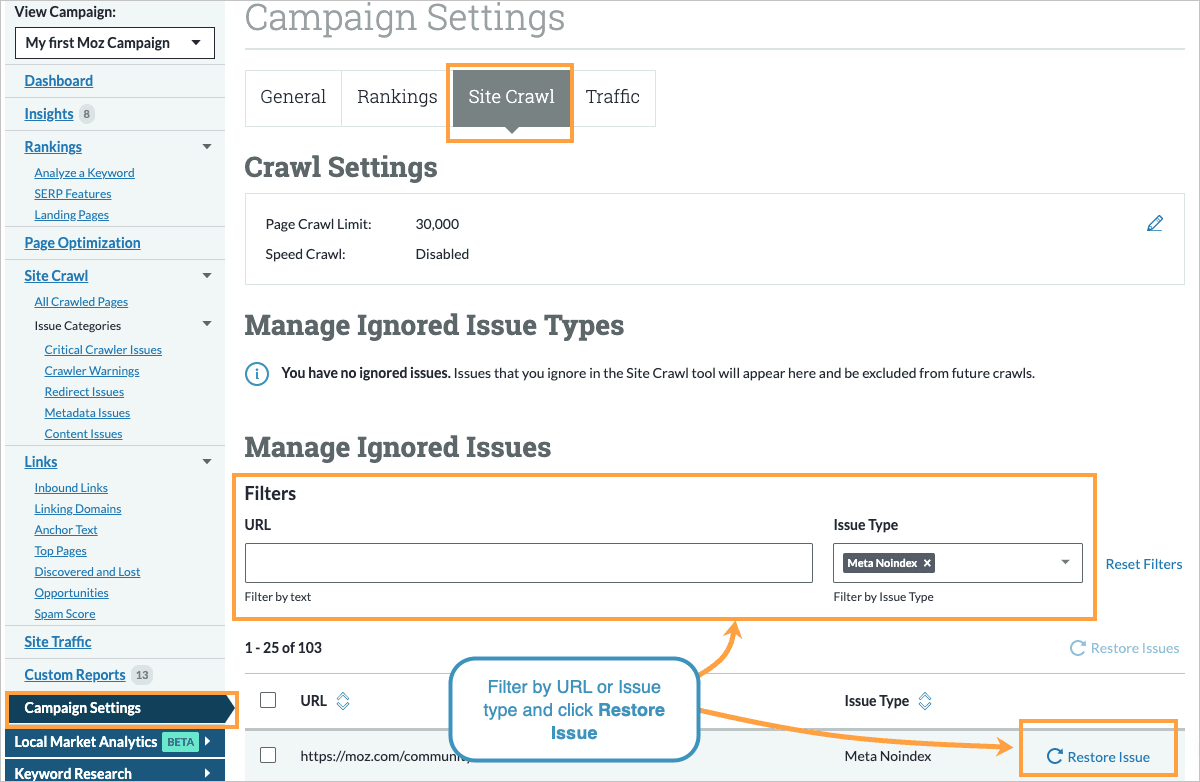Image resolution: width=1200 pixels, height=782 pixels.
Task: Check the select-all checkbox in the table header
Action: coord(268,700)
